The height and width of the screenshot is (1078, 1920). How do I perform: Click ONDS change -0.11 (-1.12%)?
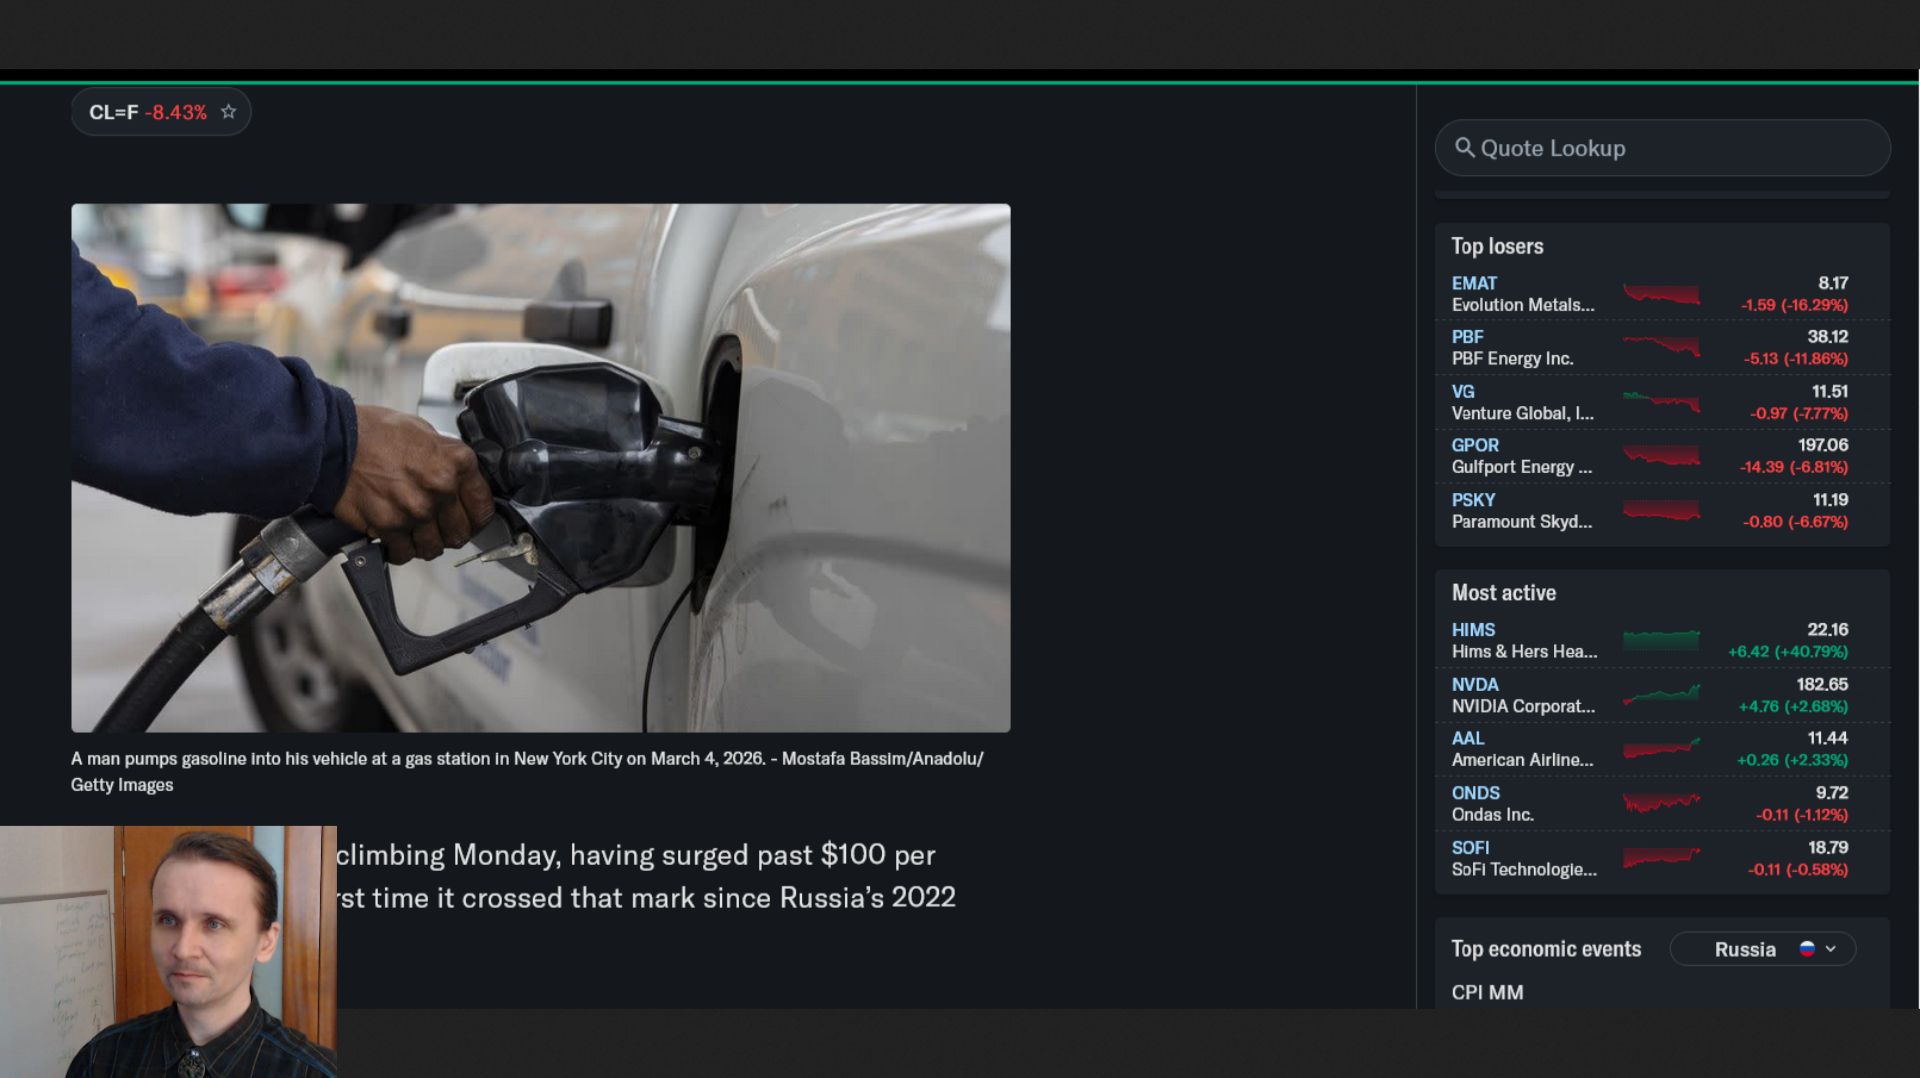tap(1802, 815)
